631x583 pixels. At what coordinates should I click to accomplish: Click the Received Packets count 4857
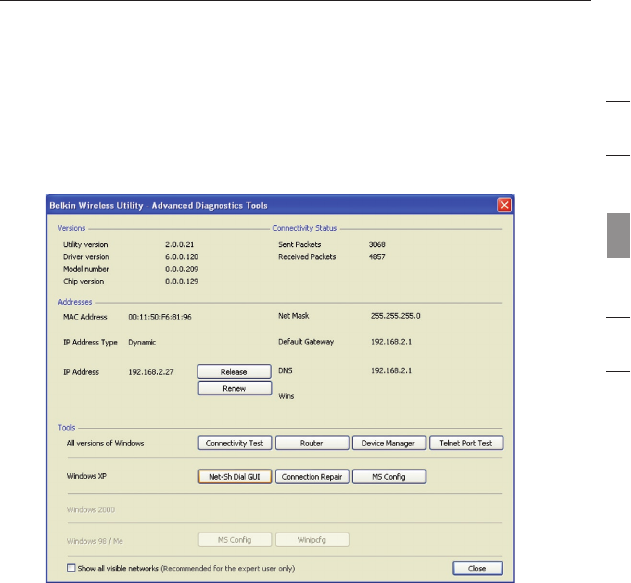tap(377, 257)
